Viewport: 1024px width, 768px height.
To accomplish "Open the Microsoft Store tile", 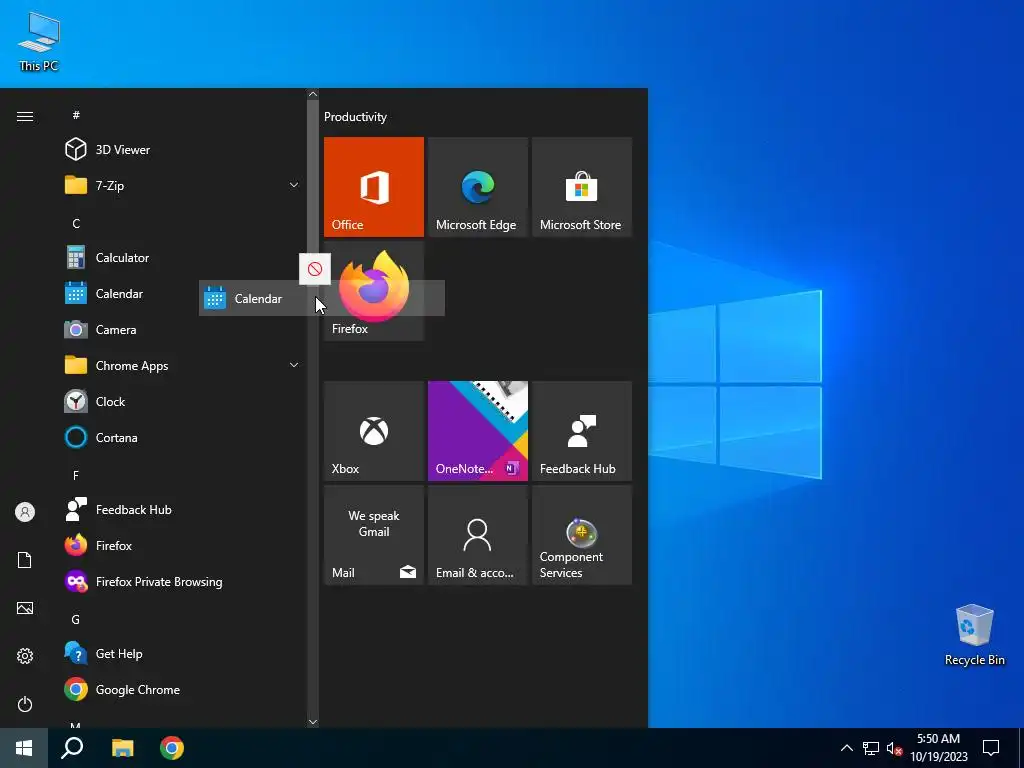I will (582, 187).
